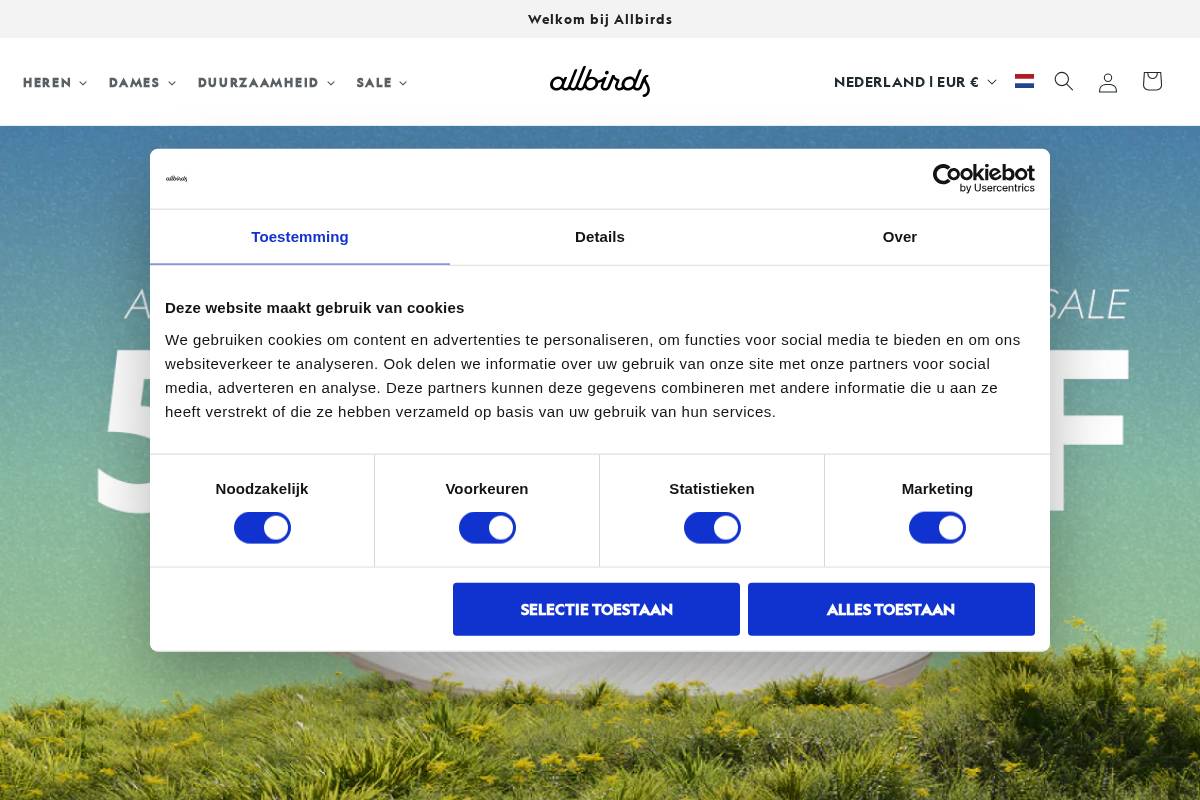Switch to the Details tab
The image size is (1200, 800).
(x=599, y=237)
